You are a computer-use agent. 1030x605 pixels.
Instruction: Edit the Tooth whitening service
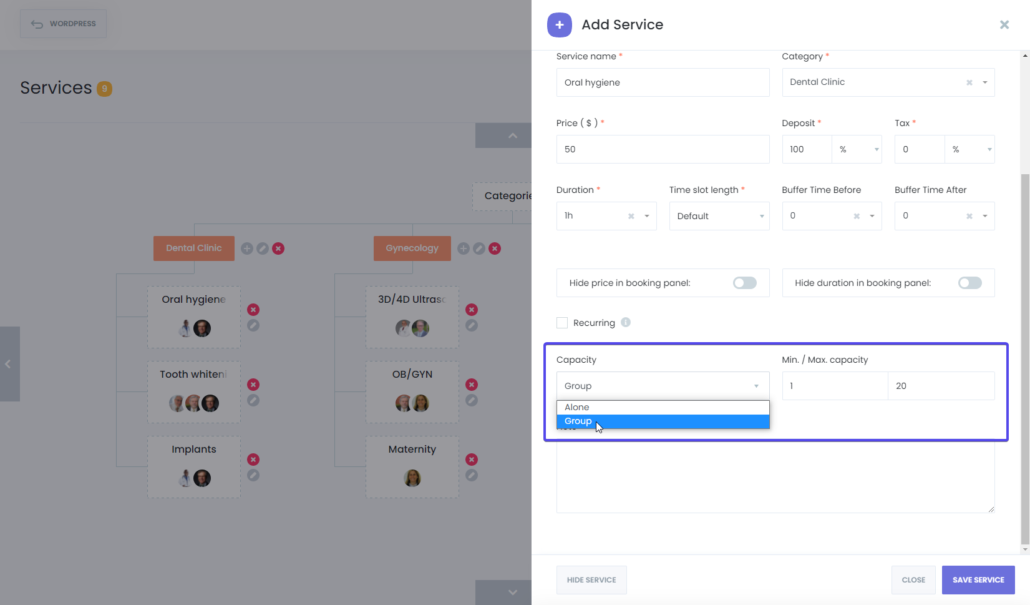click(x=253, y=400)
